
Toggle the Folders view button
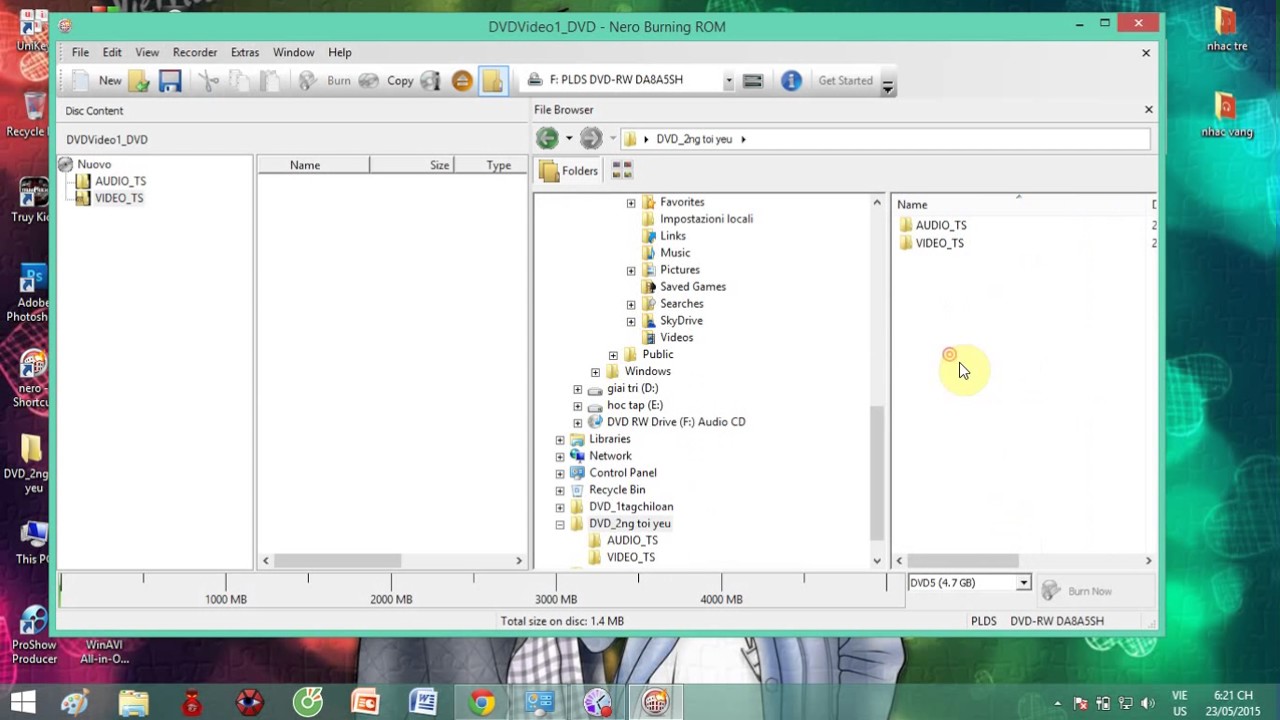[x=569, y=171]
